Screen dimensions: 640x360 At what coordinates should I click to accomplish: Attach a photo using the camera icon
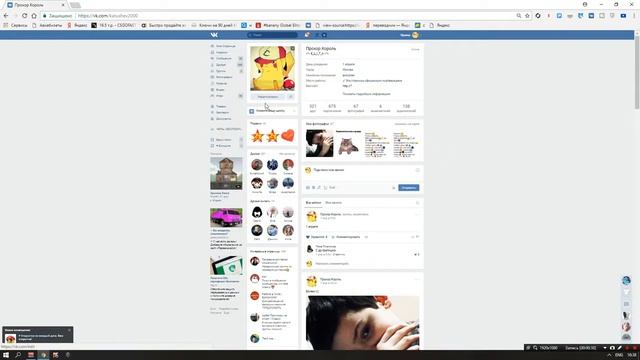pos(308,188)
